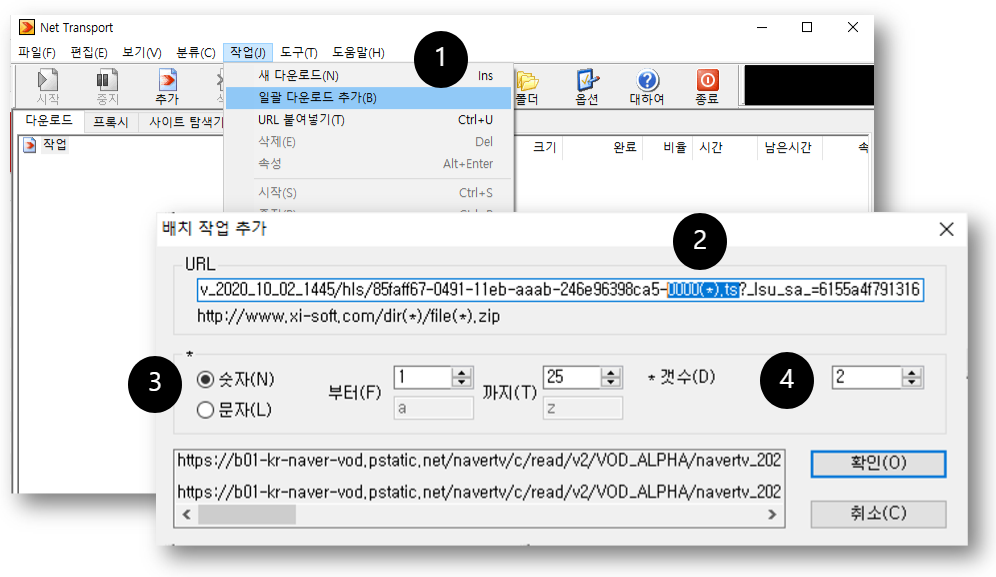Select the 문자(L) radio button
996x577 pixels.
click(x=205, y=410)
